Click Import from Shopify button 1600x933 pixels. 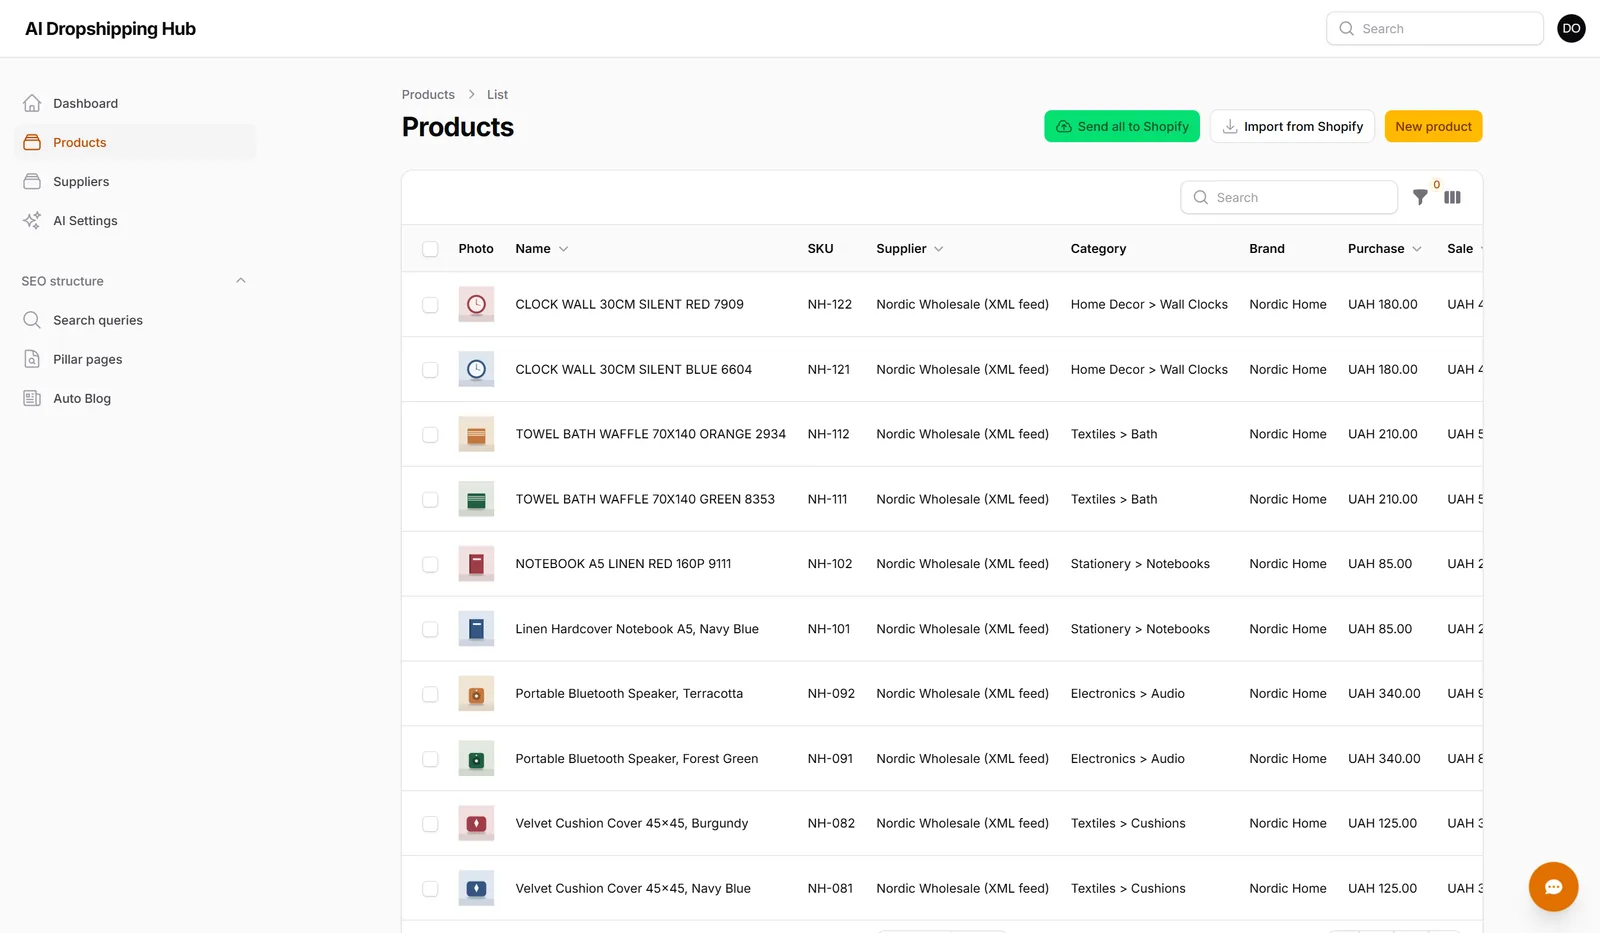pos(1292,126)
